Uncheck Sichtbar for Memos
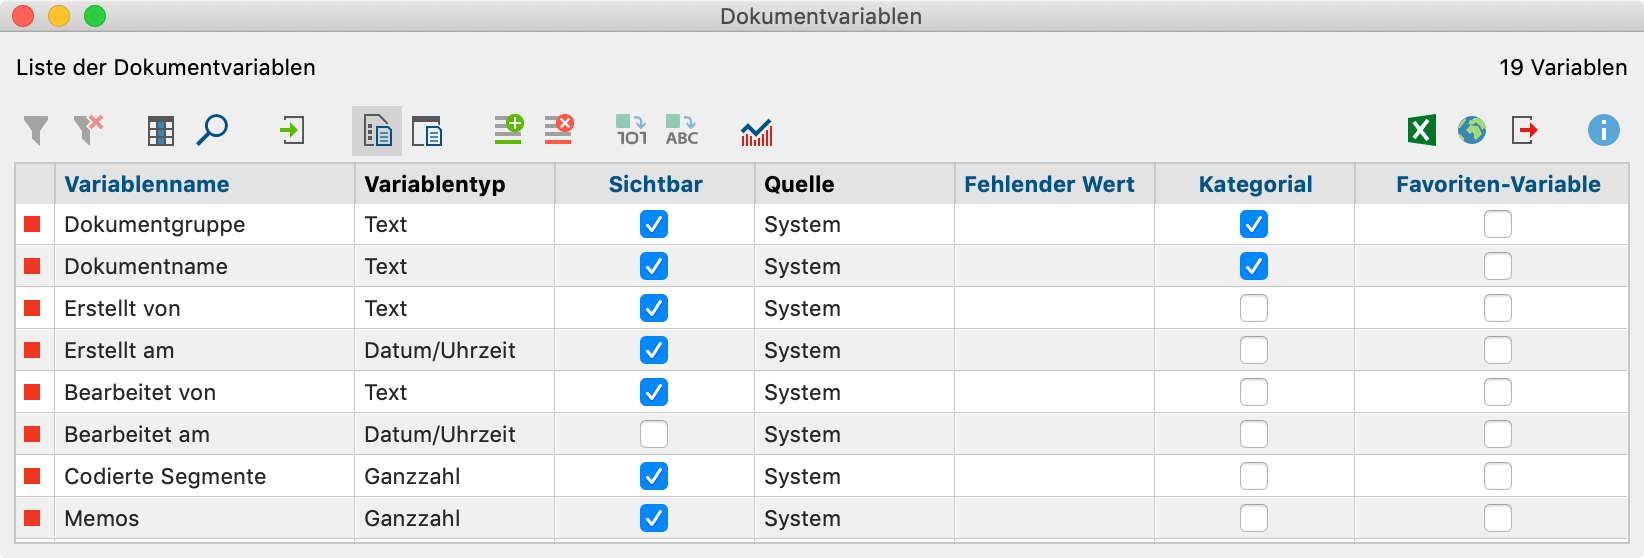The height and width of the screenshot is (558, 1644). click(x=654, y=518)
